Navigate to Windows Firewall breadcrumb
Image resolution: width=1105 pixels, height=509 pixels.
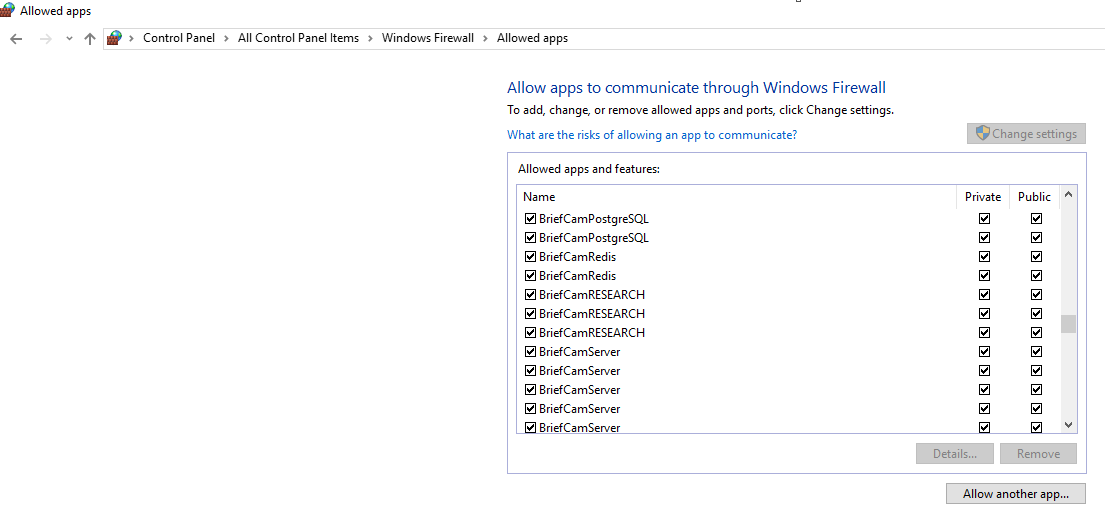click(428, 38)
